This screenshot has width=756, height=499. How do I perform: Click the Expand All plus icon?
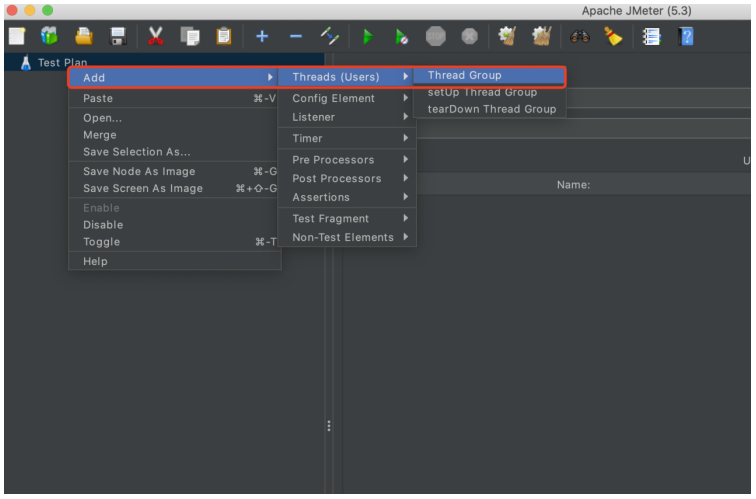click(262, 36)
